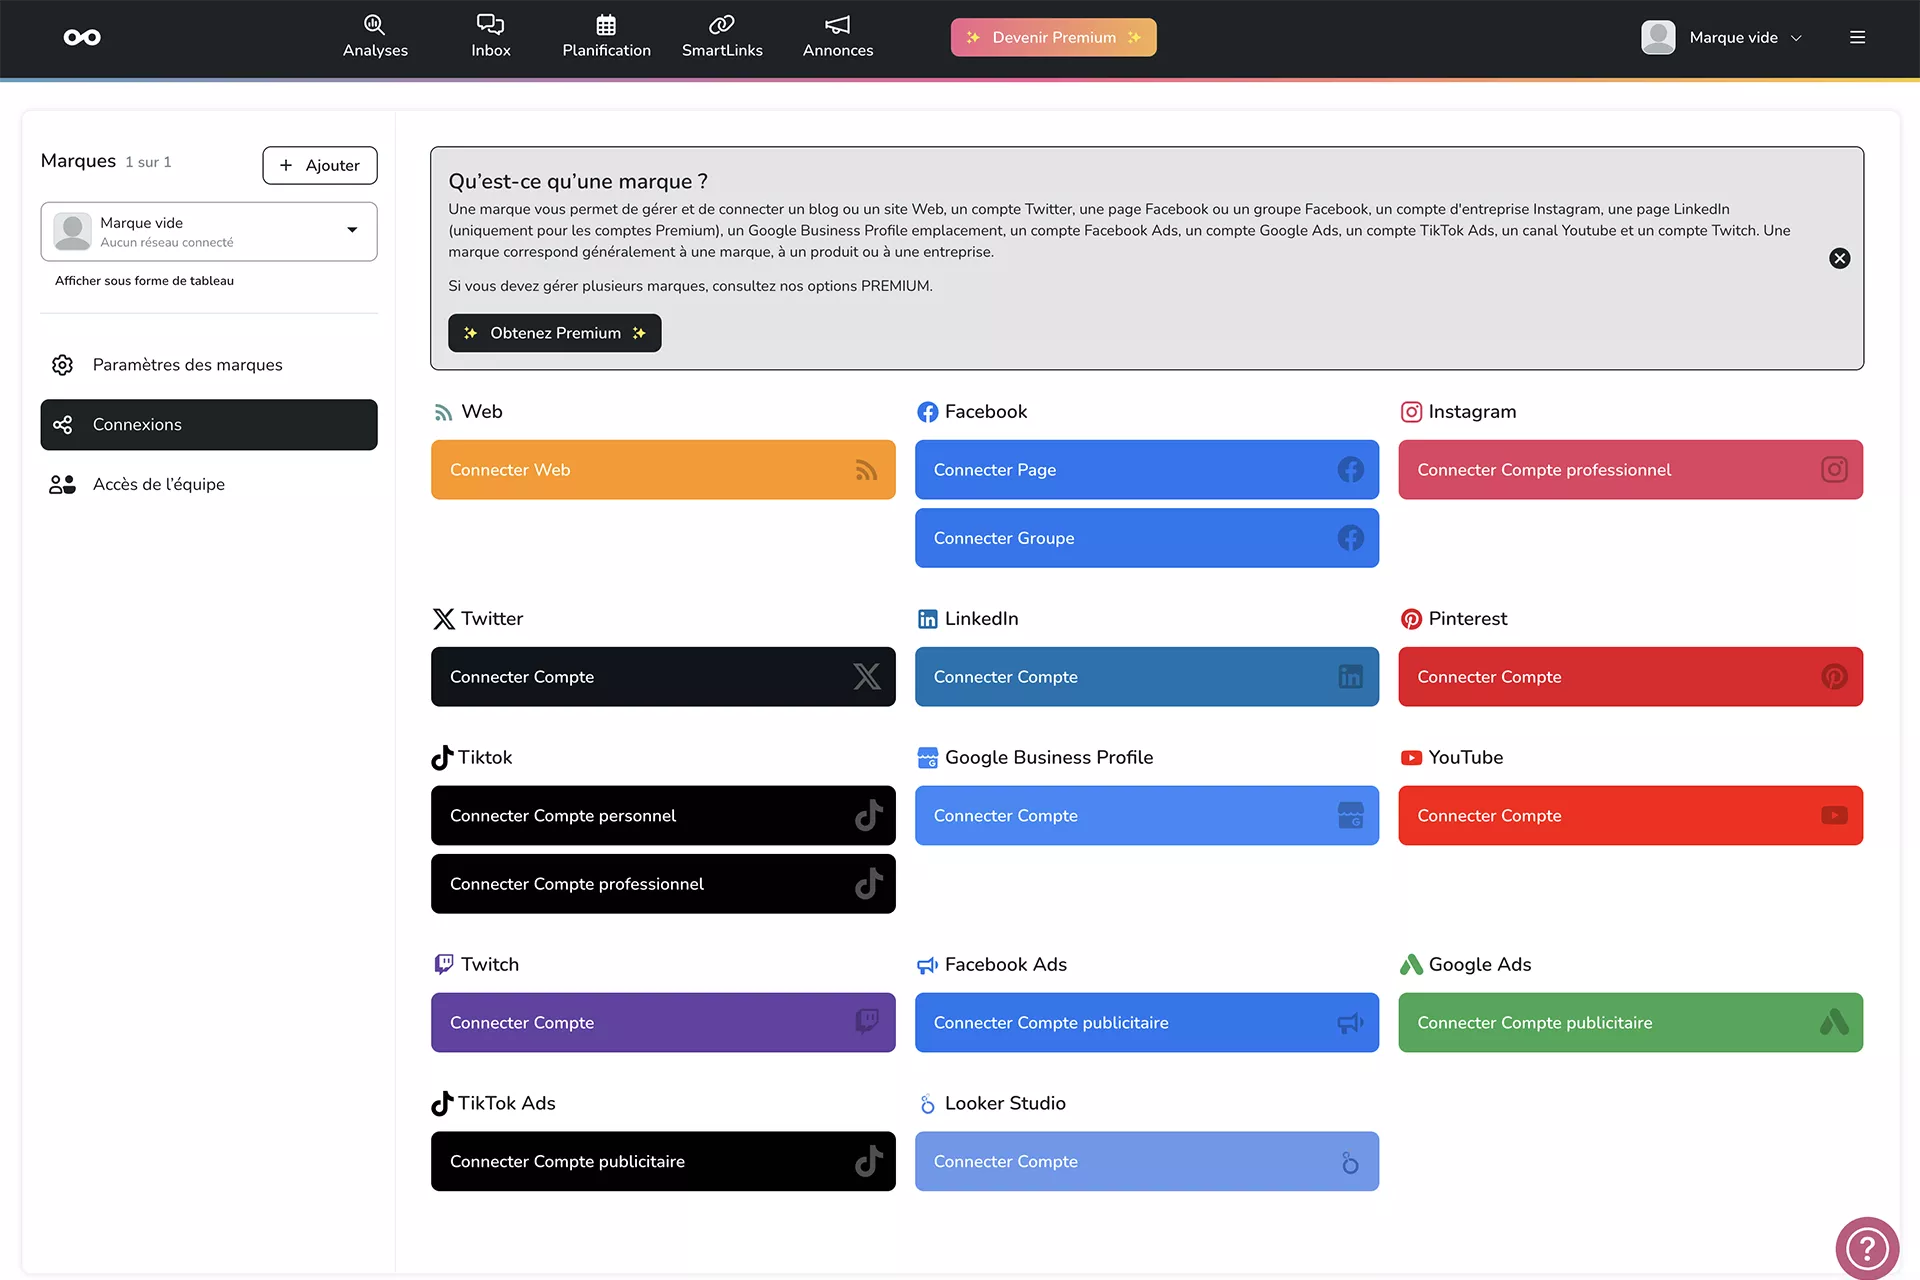Click the Analyses magnifier icon
This screenshot has width=1920, height=1280.
(x=374, y=24)
